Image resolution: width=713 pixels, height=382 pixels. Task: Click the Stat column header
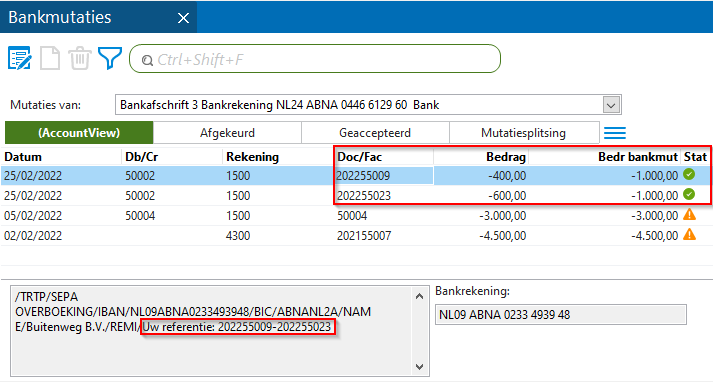tap(695, 157)
